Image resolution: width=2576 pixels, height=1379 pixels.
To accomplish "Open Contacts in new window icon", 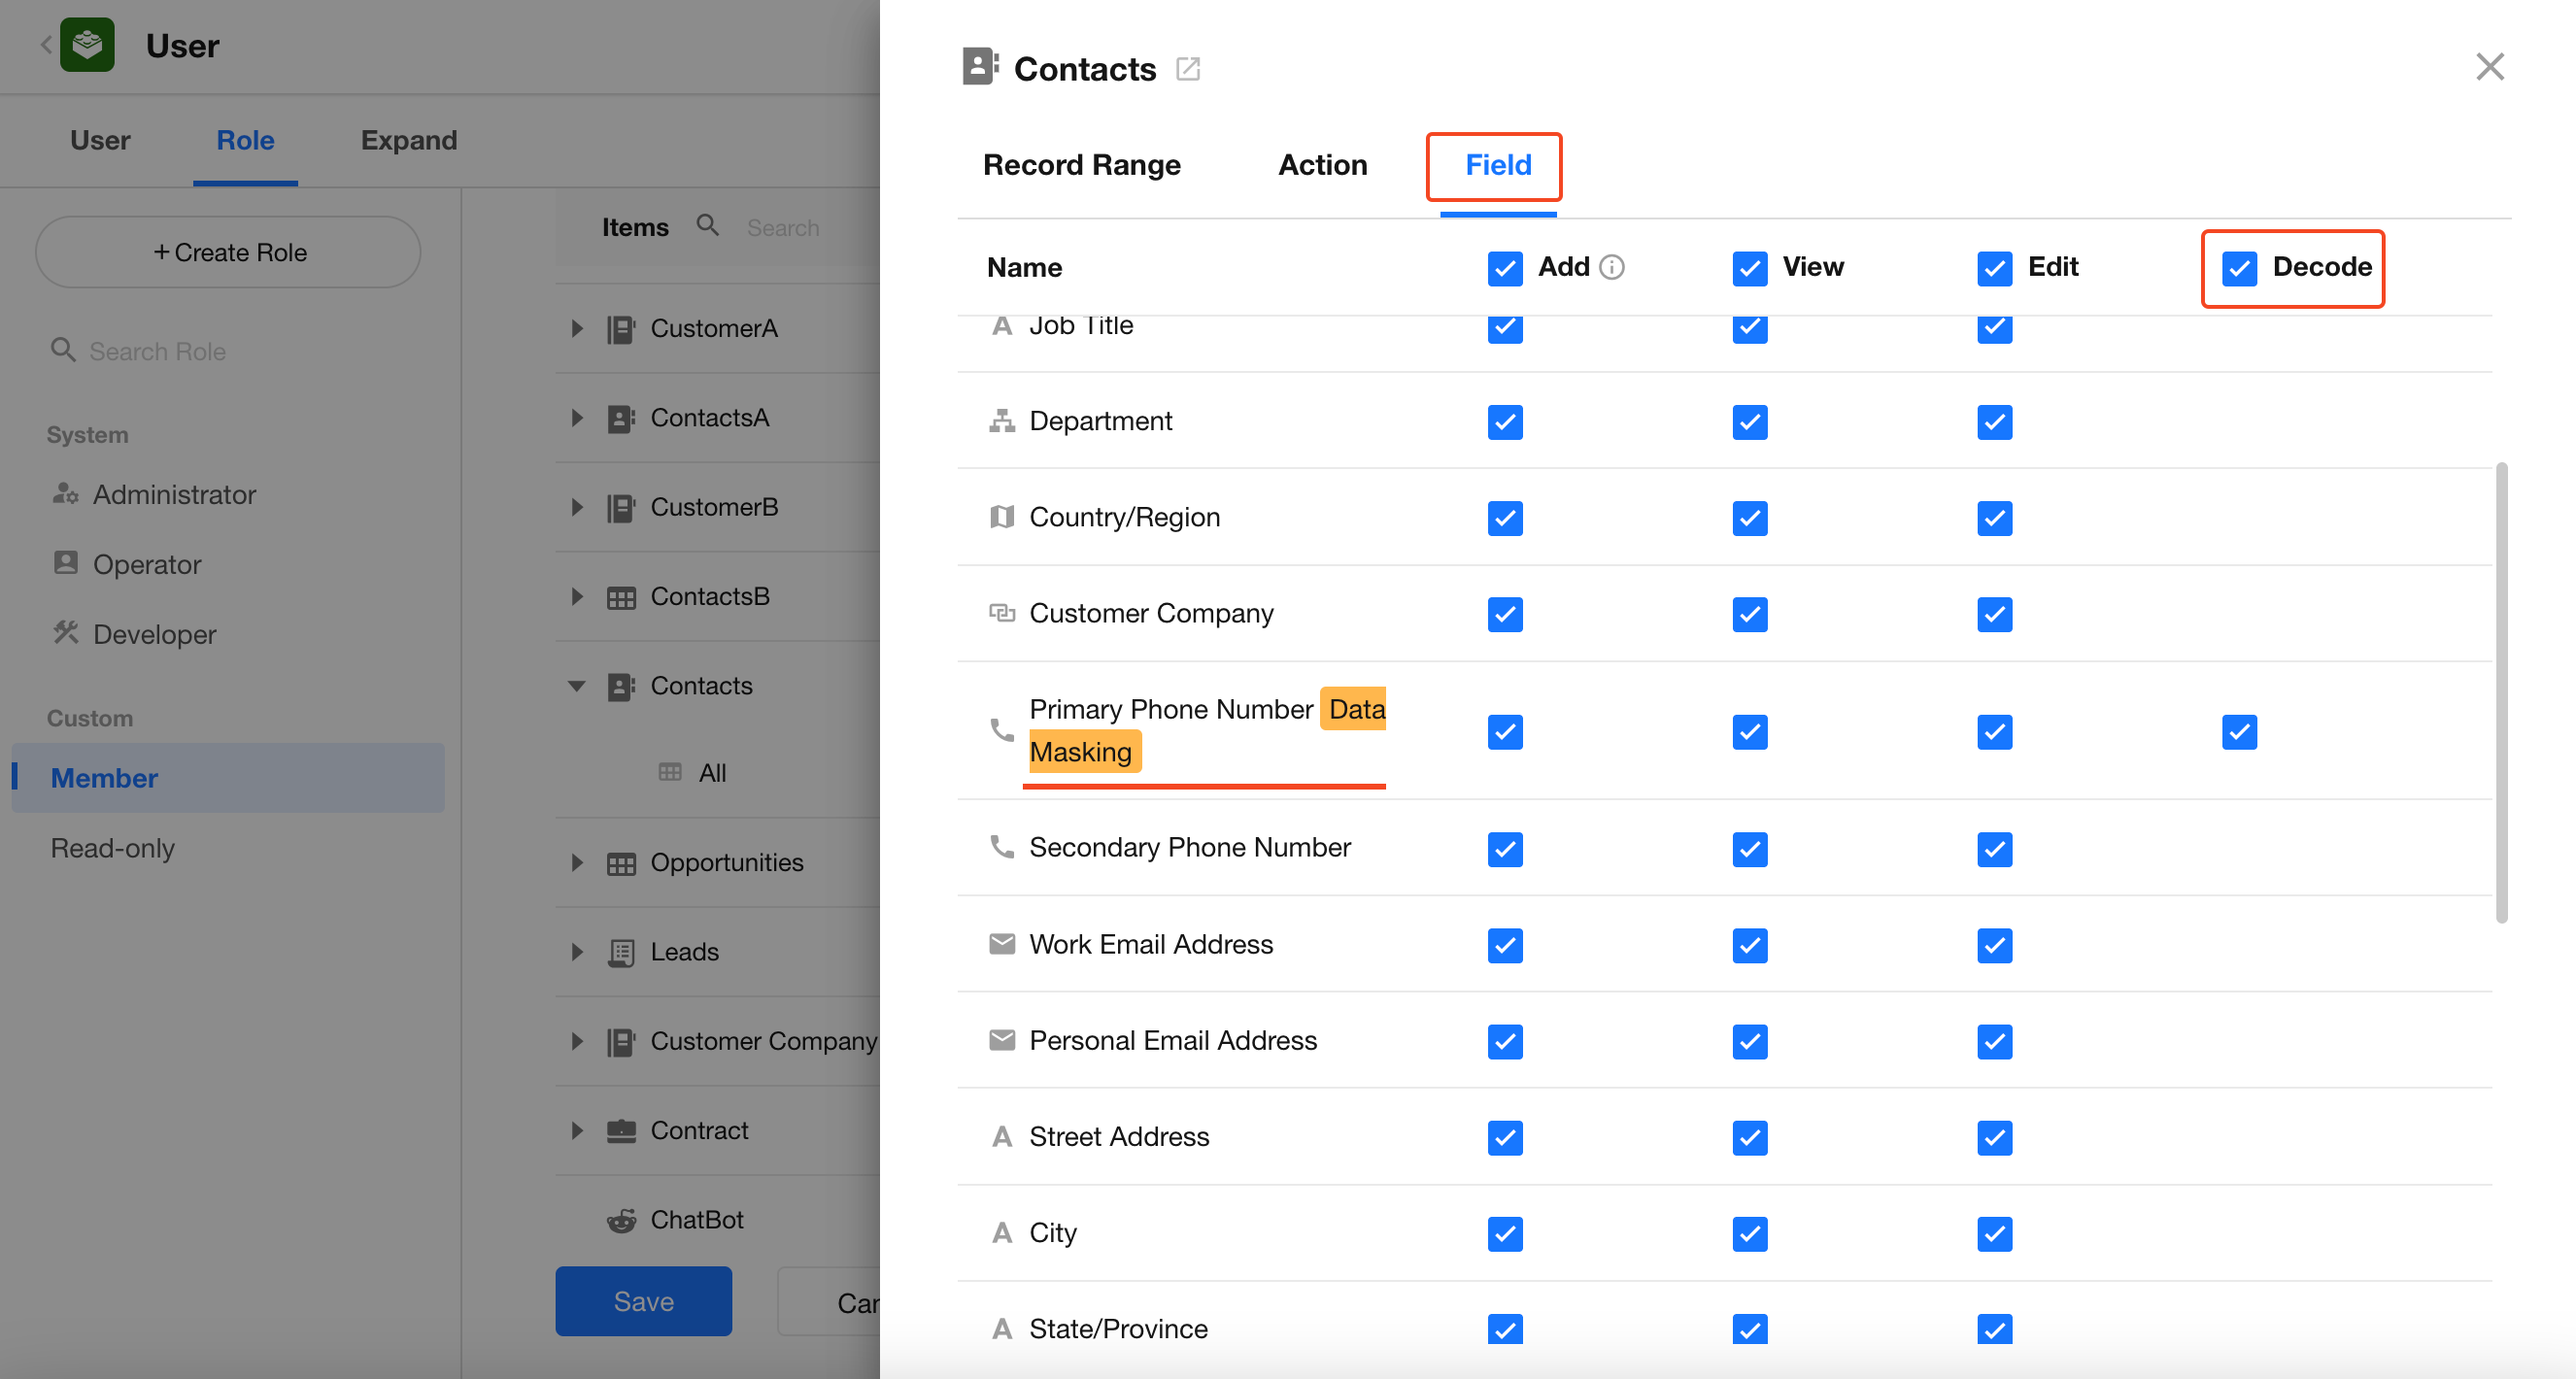I will pos(1187,69).
